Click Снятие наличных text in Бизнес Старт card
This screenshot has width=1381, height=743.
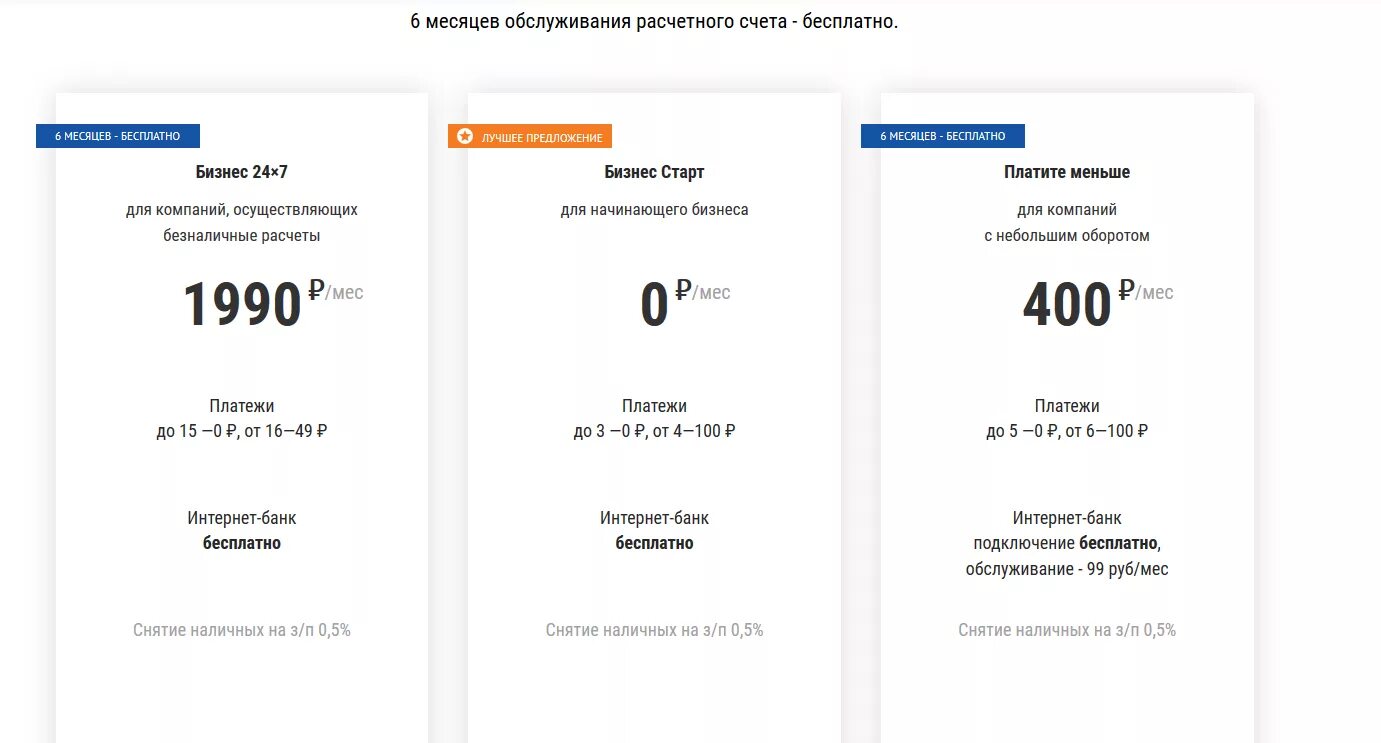click(654, 630)
